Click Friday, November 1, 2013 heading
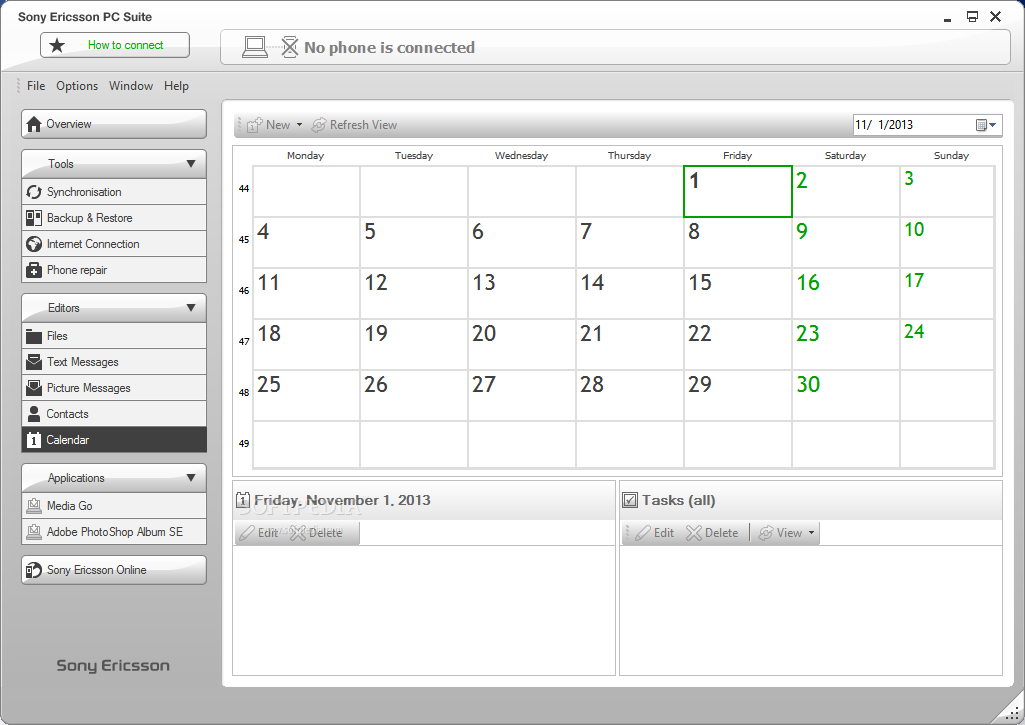Viewport: 1025px width, 725px height. pyautogui.click(x=343, y=500)
